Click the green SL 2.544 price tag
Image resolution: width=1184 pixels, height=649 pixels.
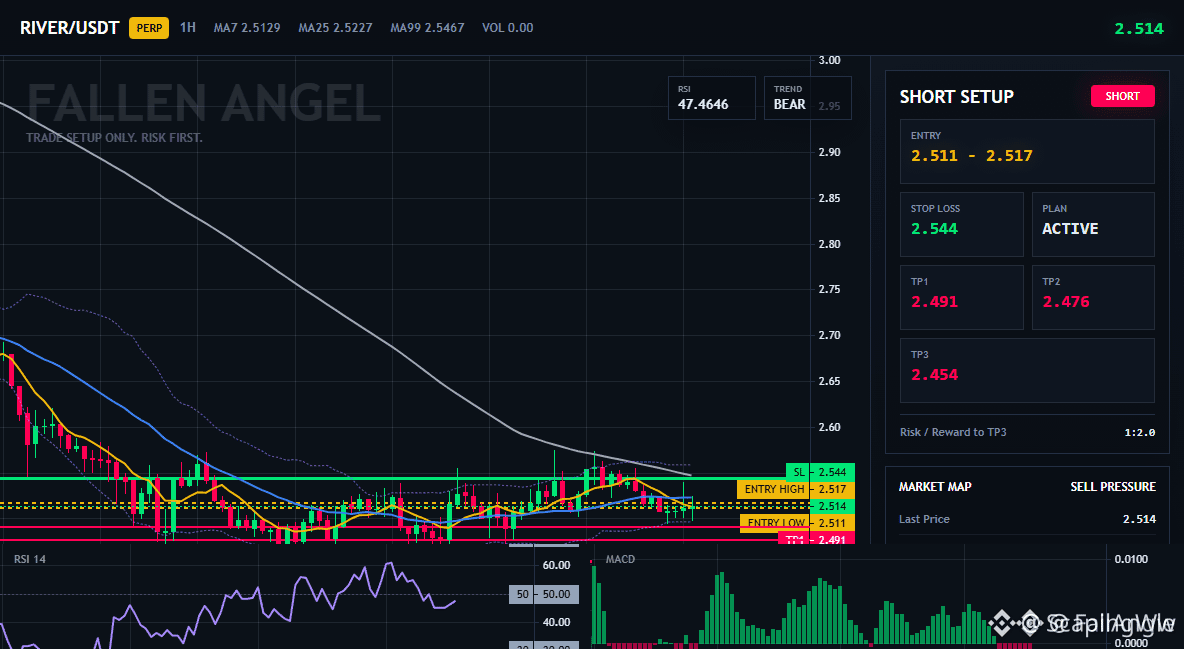tap(820, 472)
